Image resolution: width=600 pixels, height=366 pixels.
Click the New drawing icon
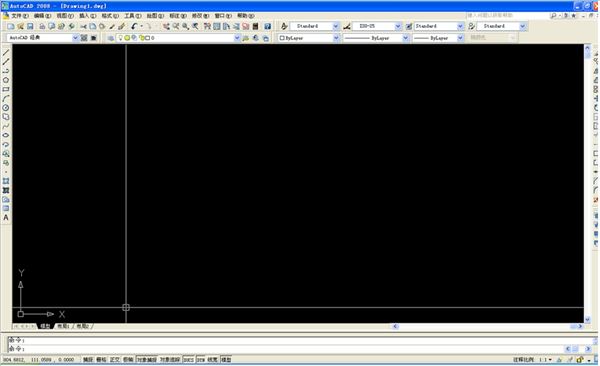coord(11,26)
